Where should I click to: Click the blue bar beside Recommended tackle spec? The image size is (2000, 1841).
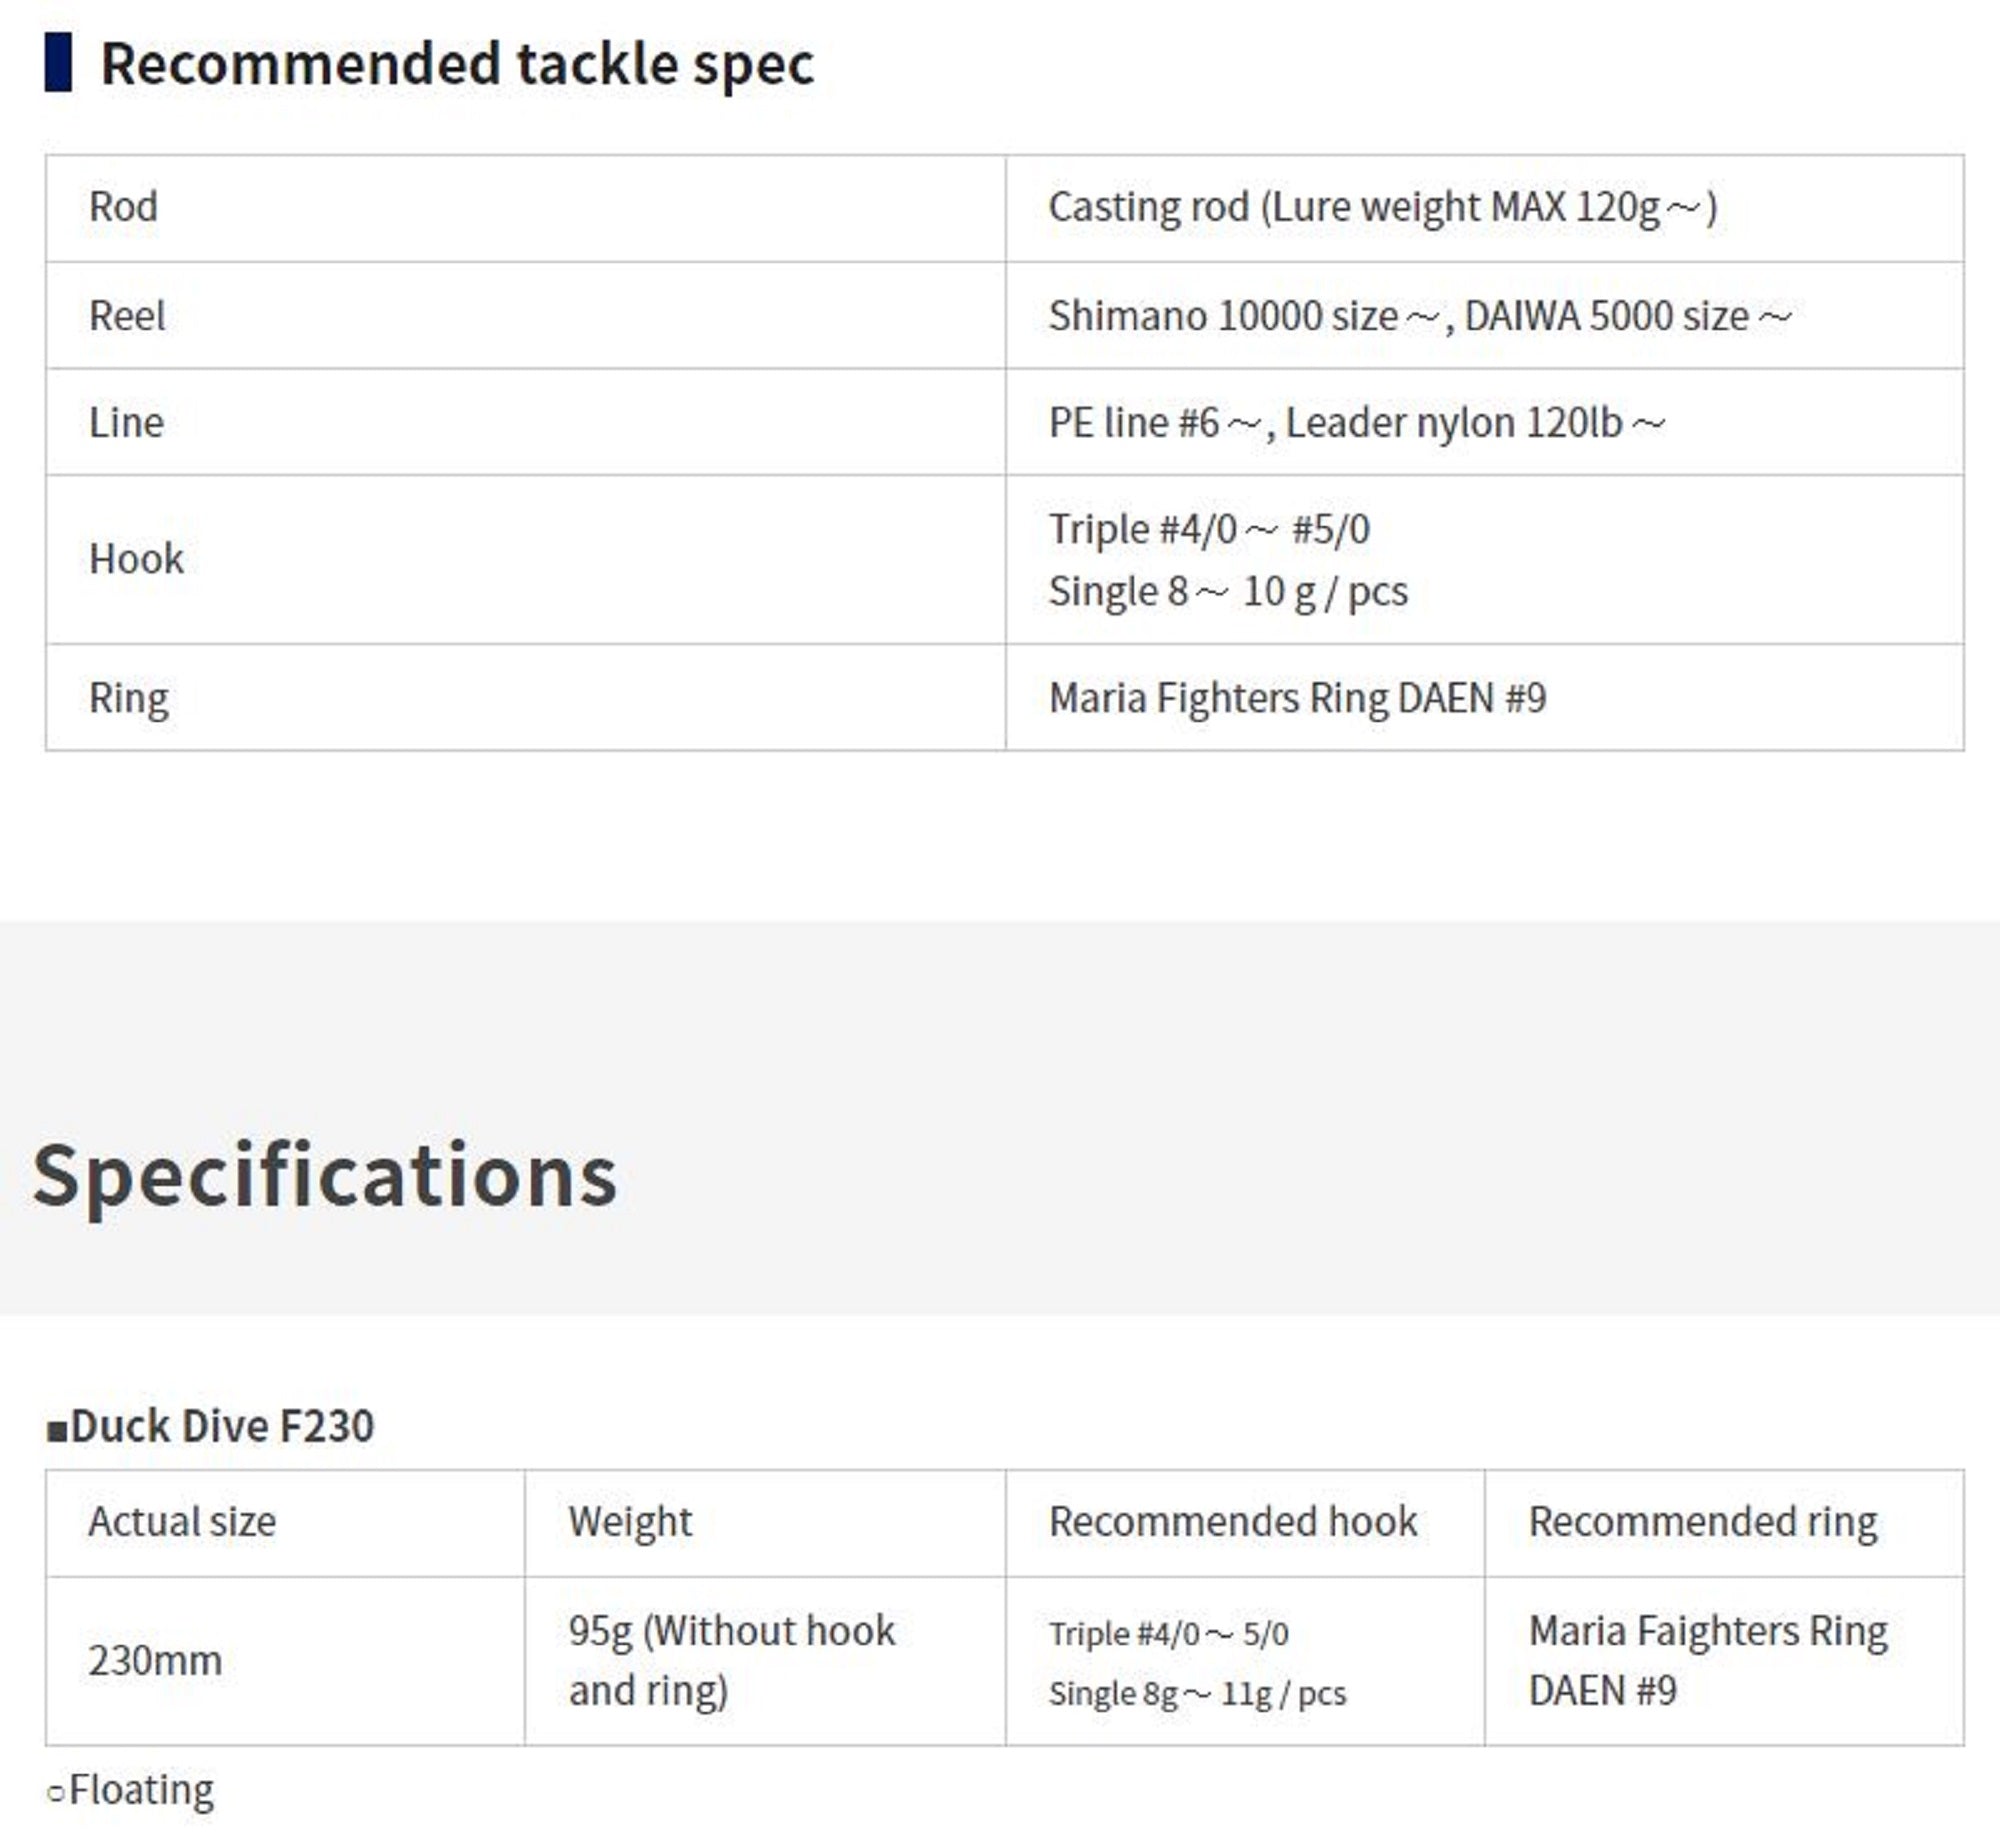click(58, 62)
